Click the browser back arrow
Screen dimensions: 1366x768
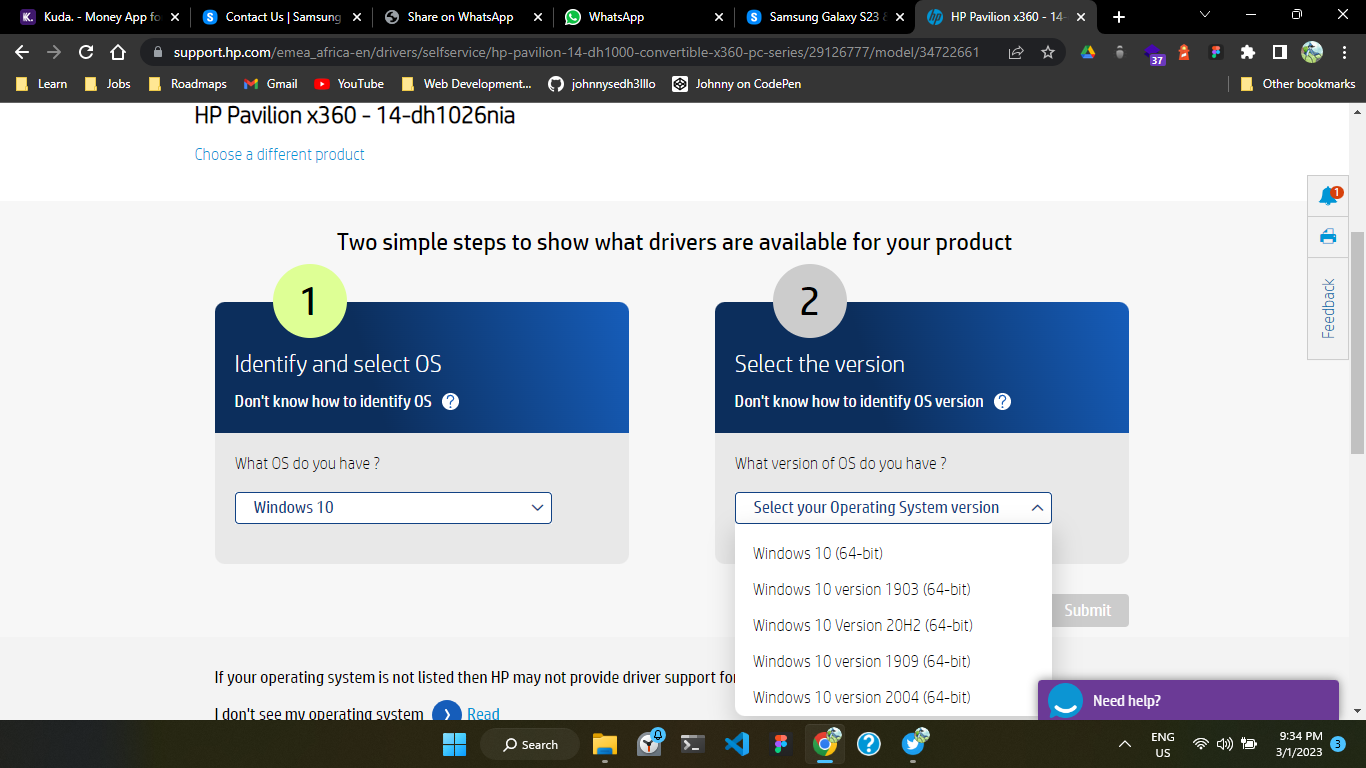click(22, 52)
